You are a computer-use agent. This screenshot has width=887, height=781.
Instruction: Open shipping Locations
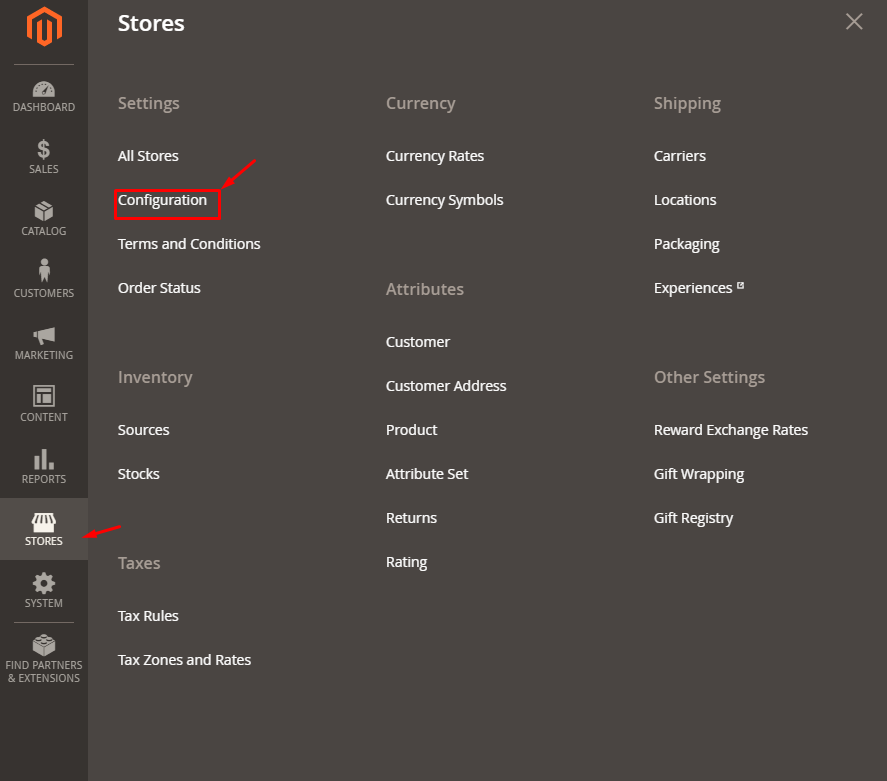(685, 200)
